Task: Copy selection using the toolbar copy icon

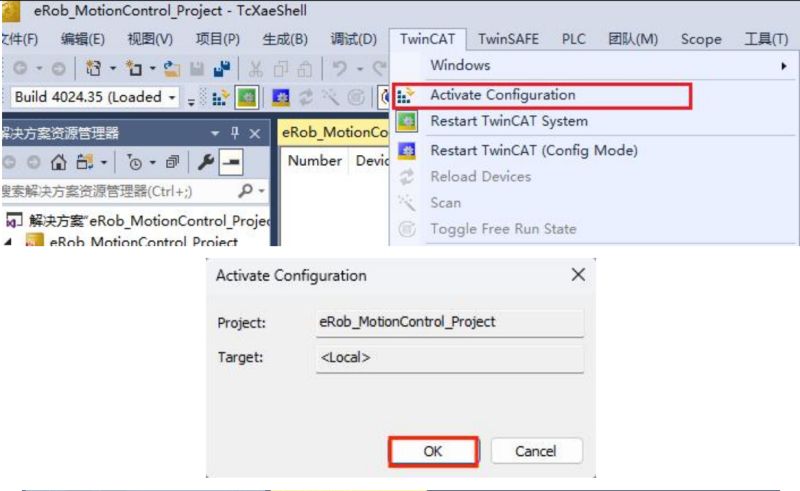Action: click(281, 69)
